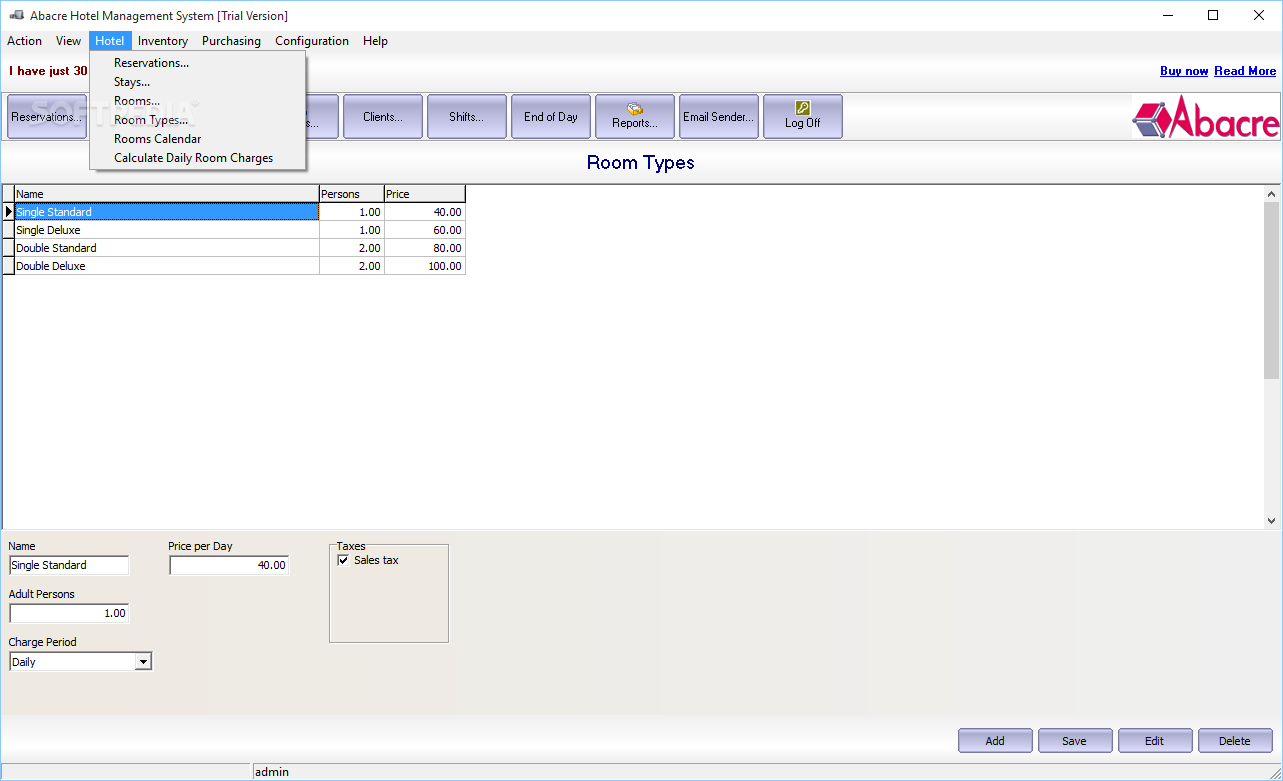The width and height of the screenshot is (1283, 781).
Task: Click the Price column header
Action: point(425,194)
